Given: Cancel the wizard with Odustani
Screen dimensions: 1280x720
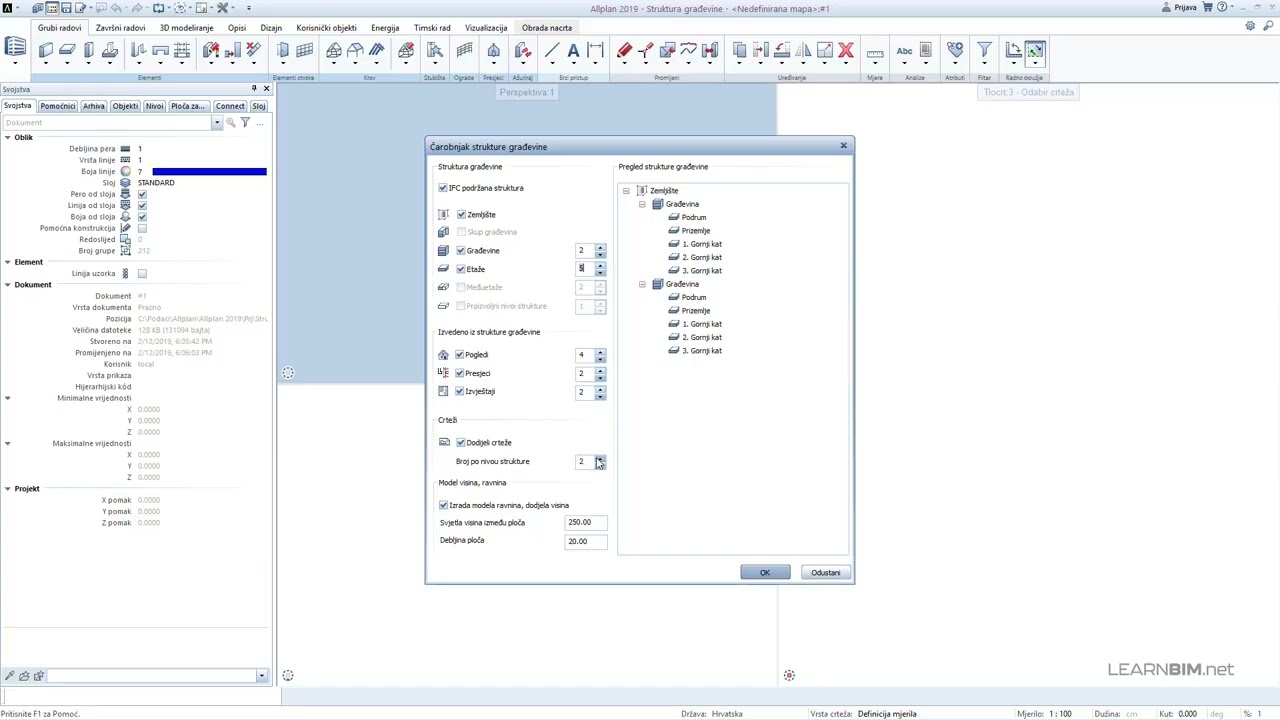Looking at the screenshot, I should [x=826, y=573].
